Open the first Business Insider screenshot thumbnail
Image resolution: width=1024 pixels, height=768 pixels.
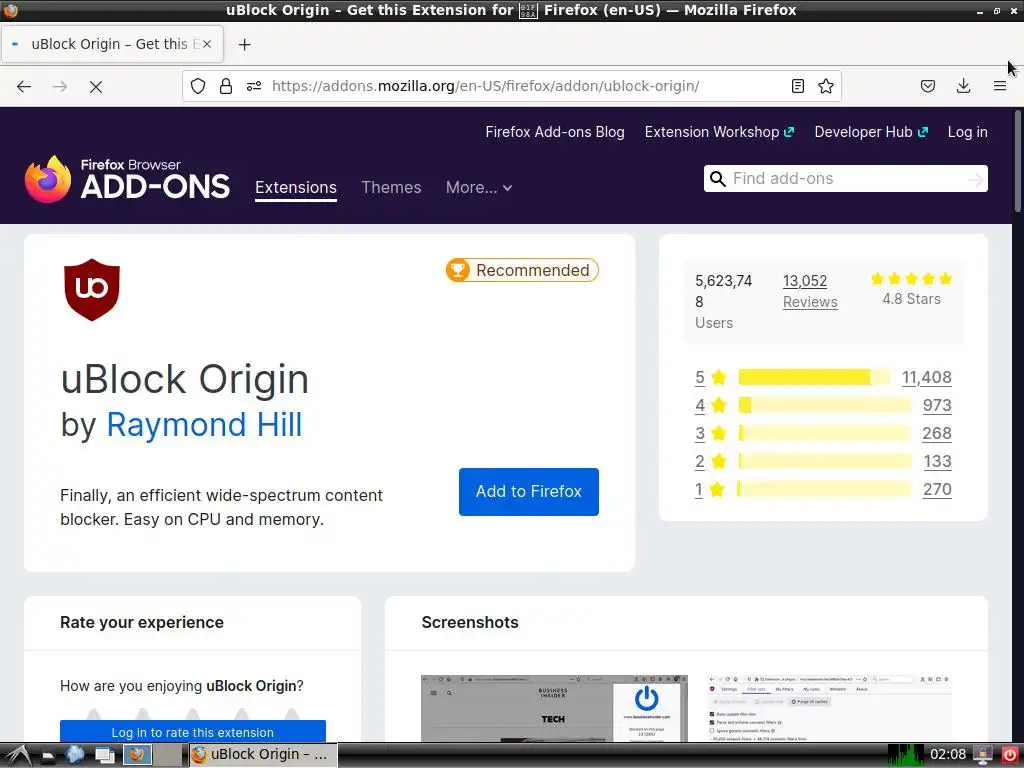[x=554, y=709]
